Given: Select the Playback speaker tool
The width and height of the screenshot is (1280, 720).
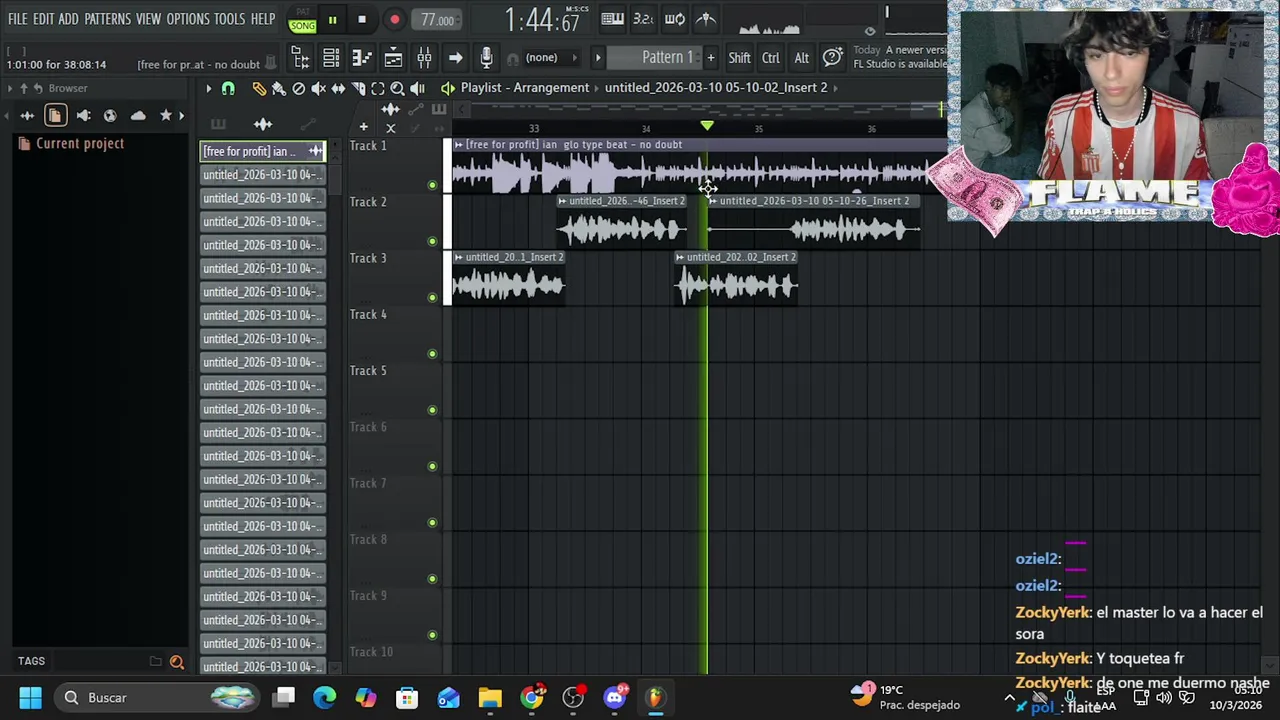Looking at the screenshot, I should pyautogui.click(x=417, y=89).
